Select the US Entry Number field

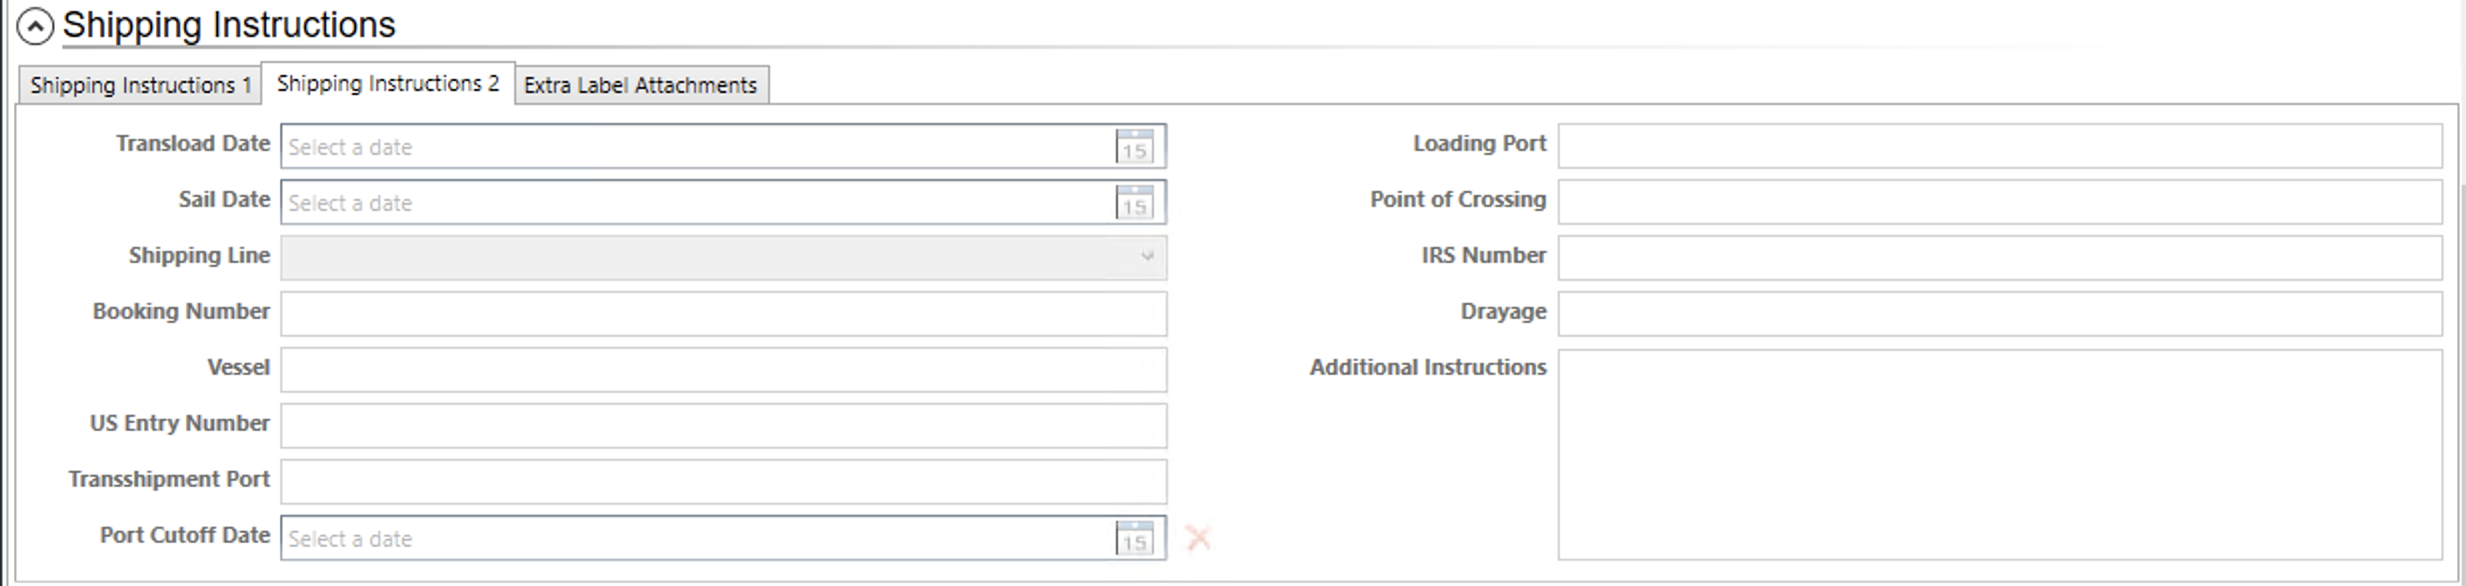tap(722, 426)
